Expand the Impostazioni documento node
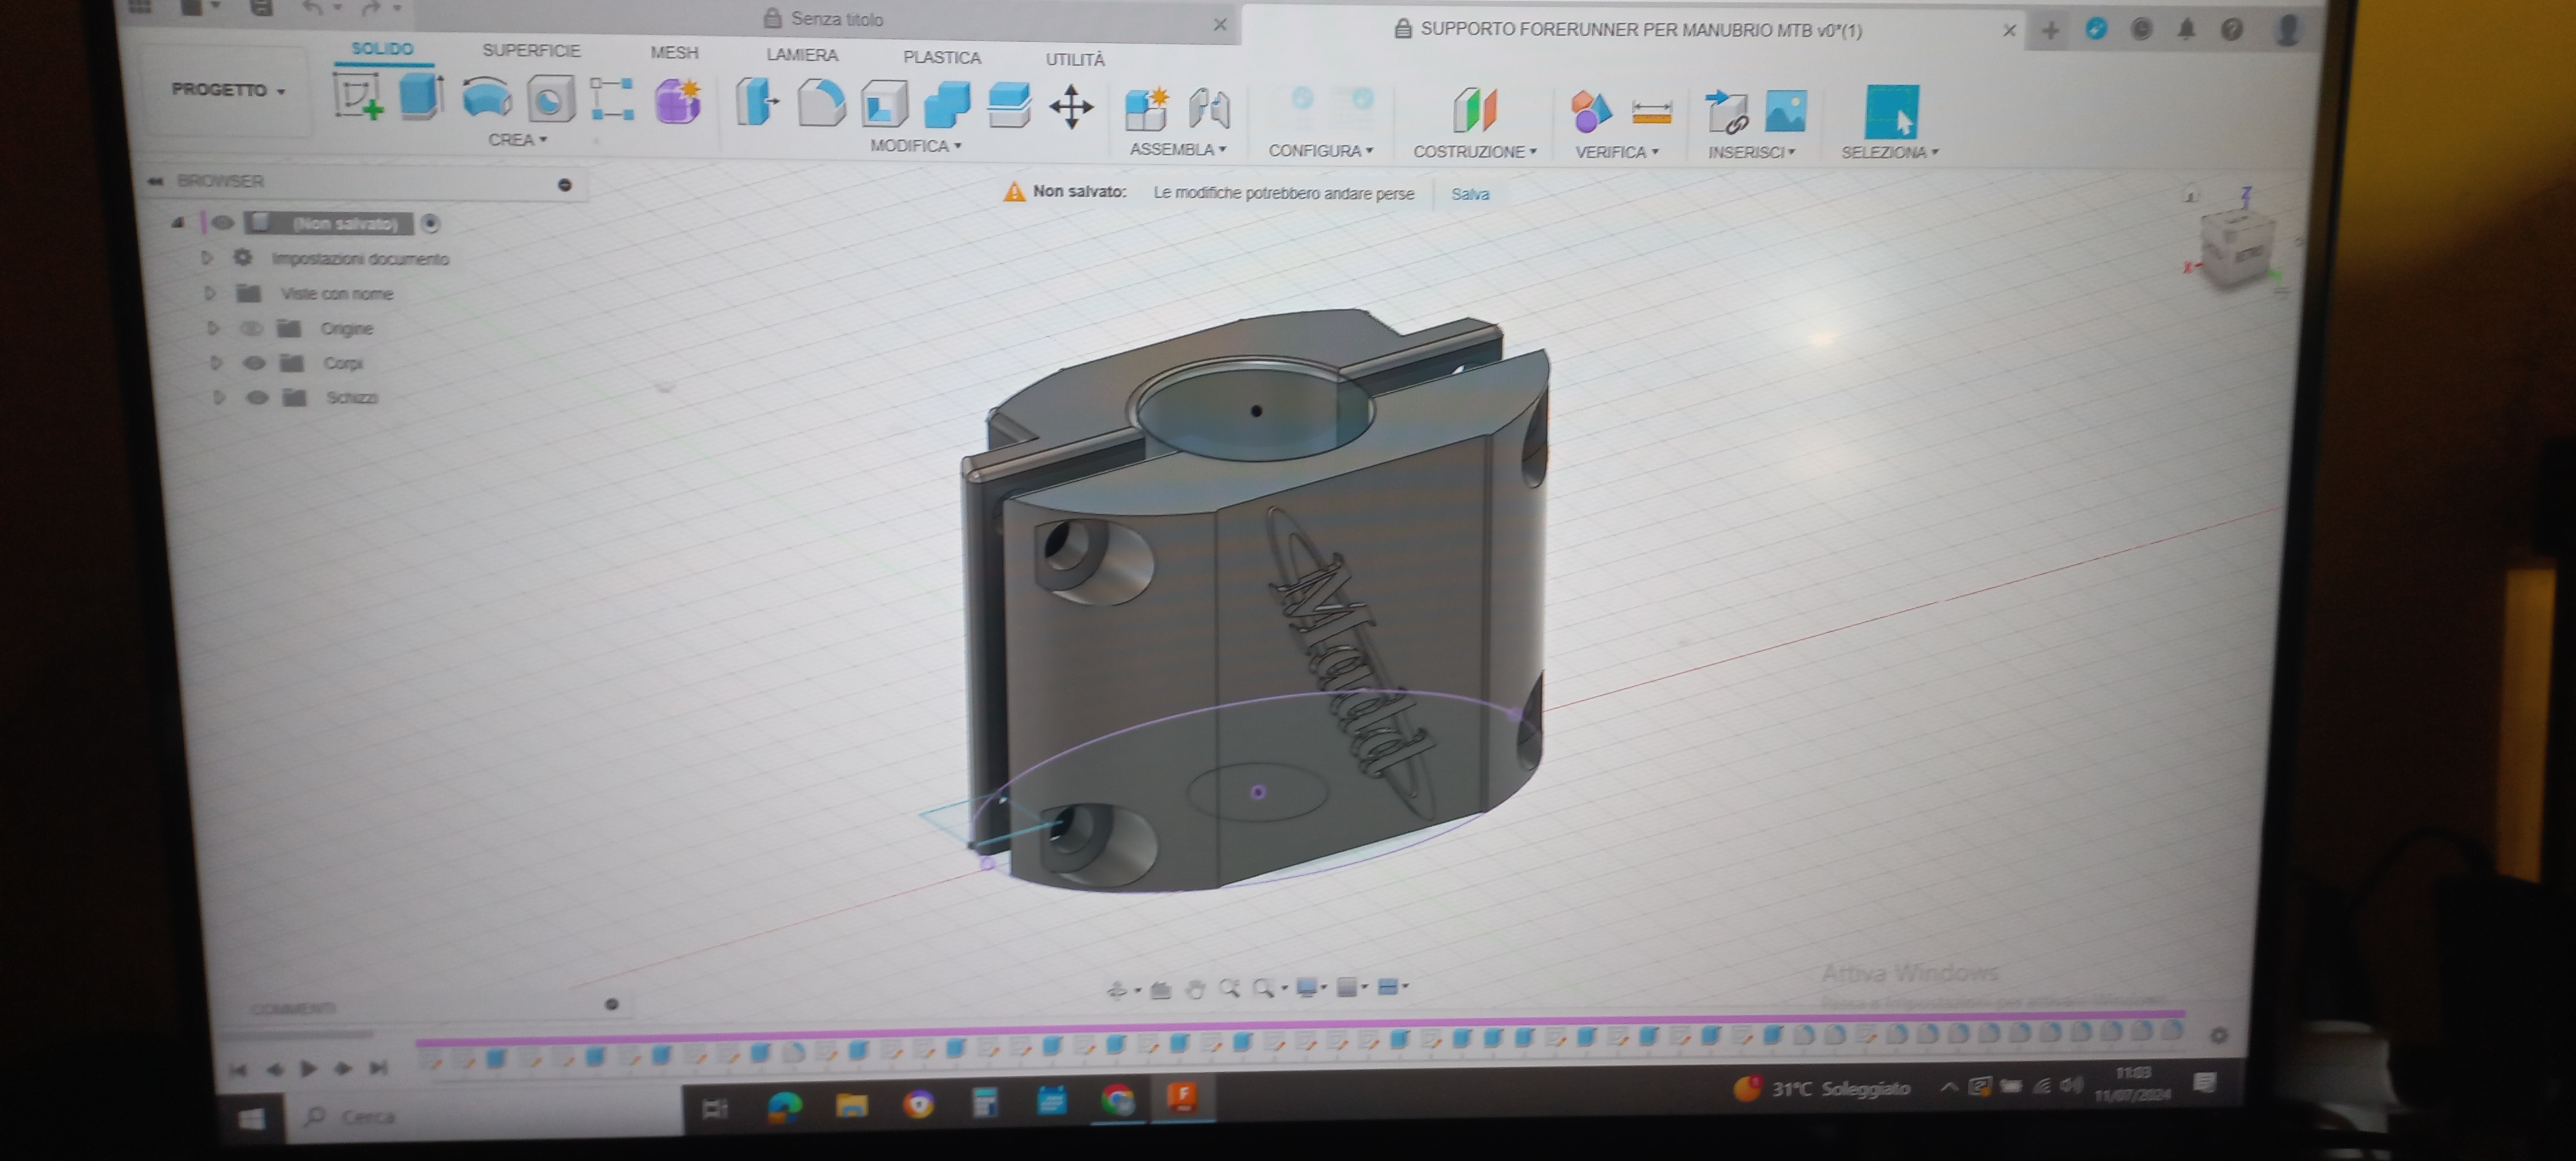 [207, 258]
